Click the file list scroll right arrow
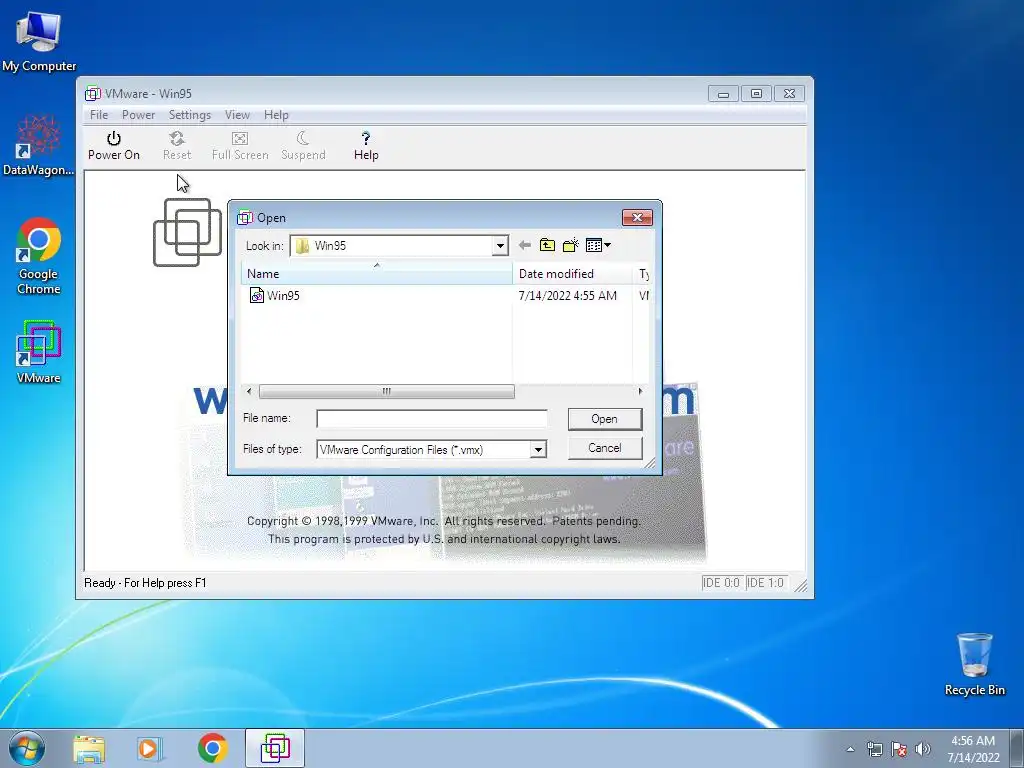This screenshot has width=1024, height=768. (x=640, y=391)
